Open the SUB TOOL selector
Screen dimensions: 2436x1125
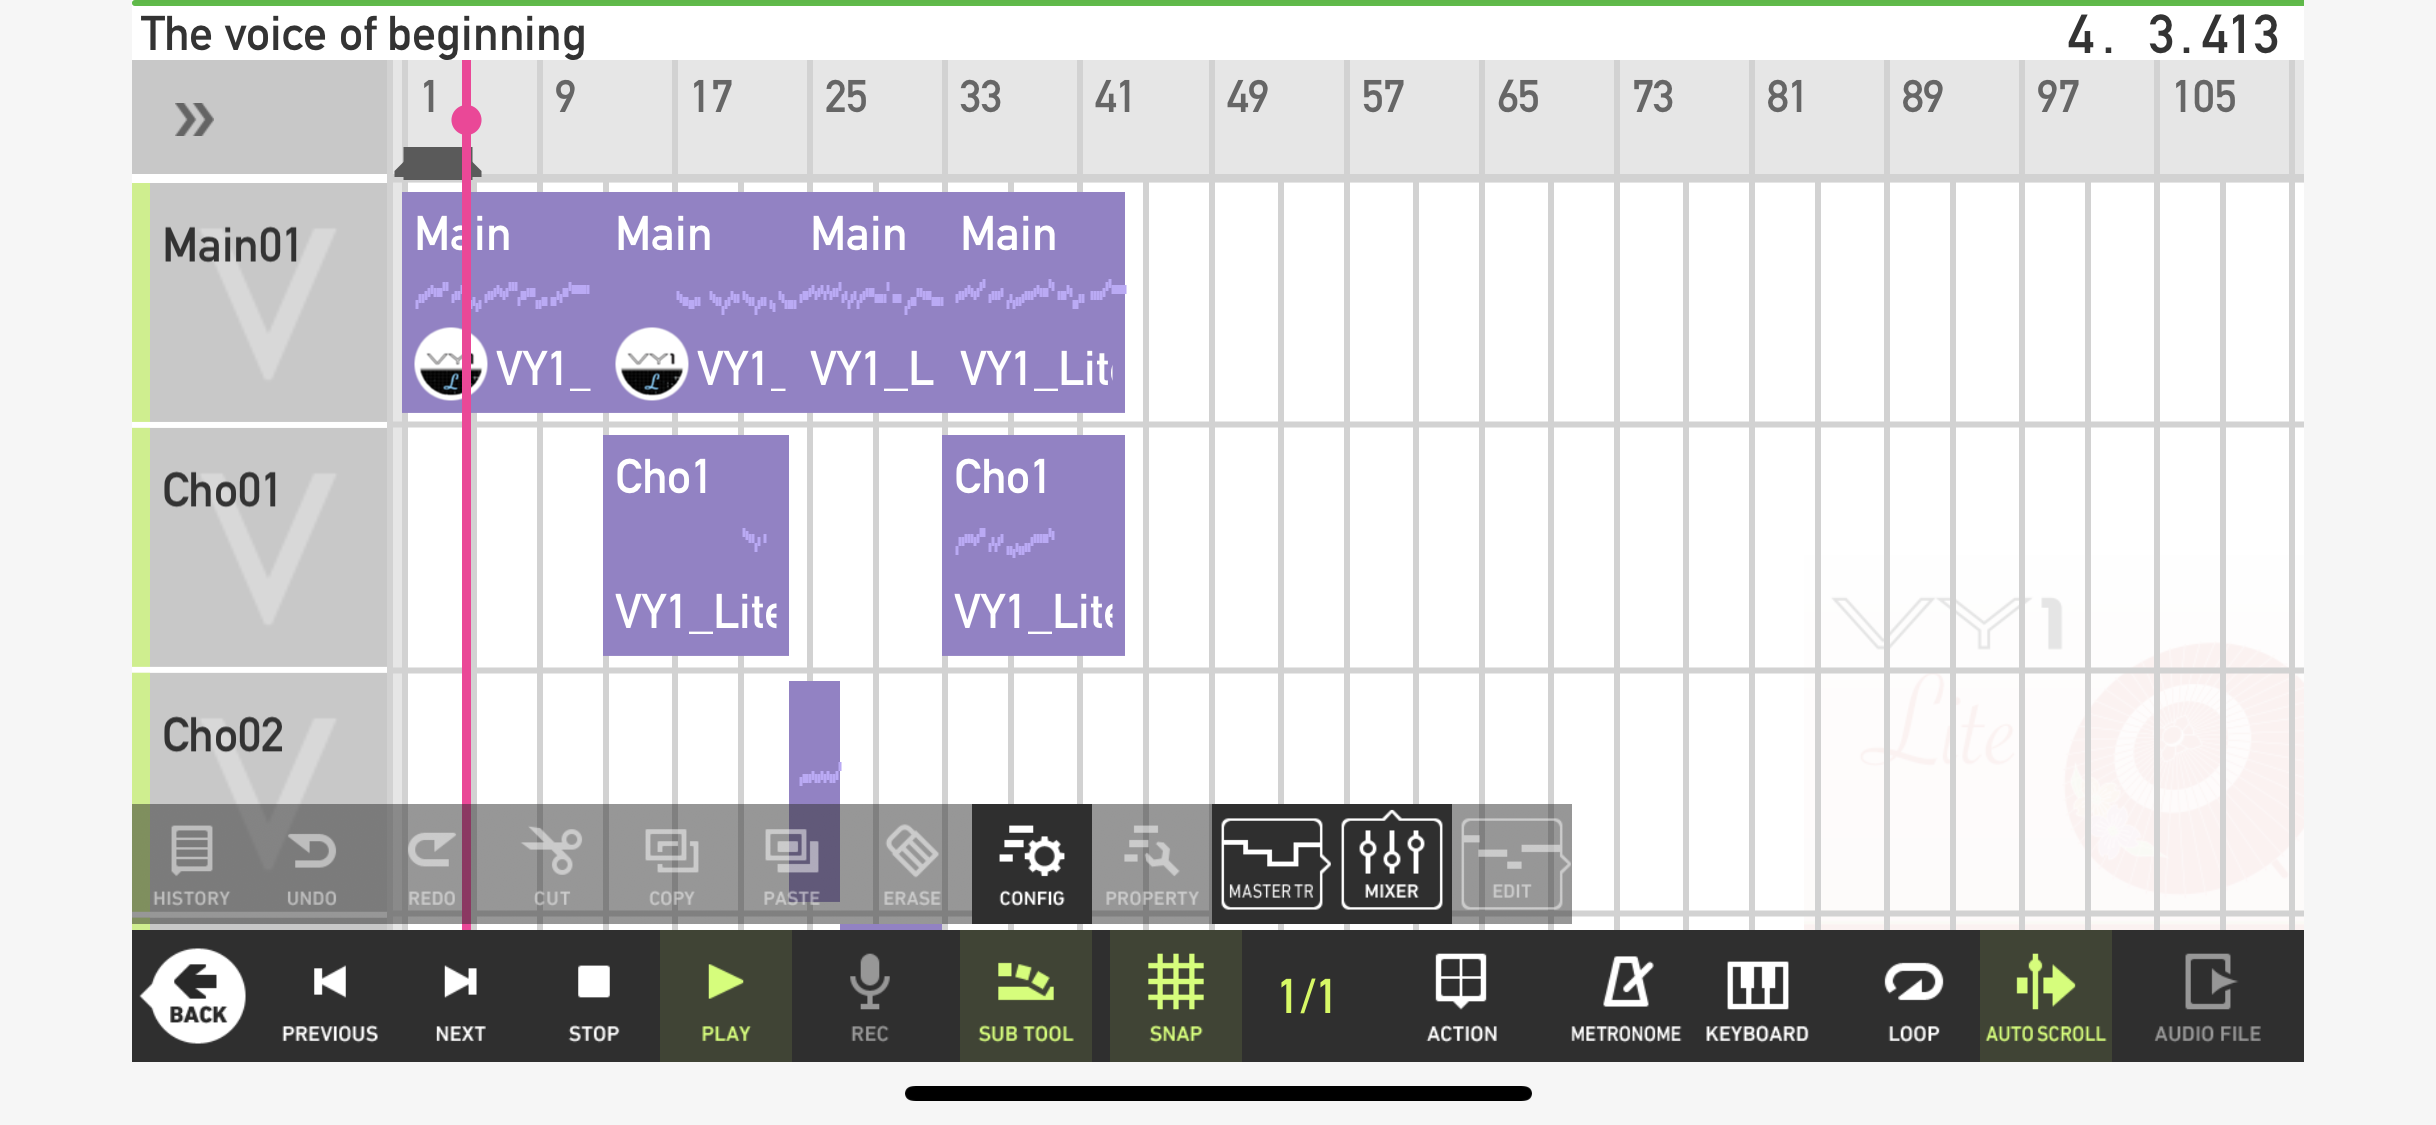coord(1025,997)
